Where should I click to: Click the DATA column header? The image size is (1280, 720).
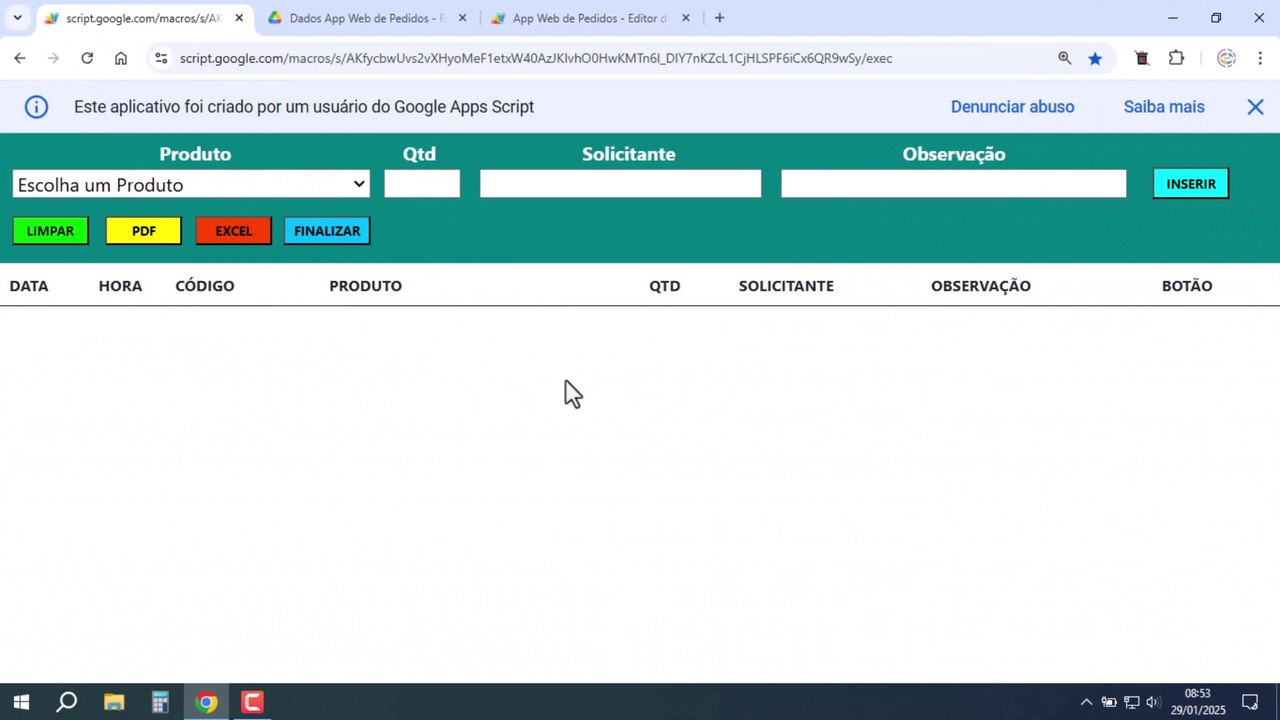(29, 286)
